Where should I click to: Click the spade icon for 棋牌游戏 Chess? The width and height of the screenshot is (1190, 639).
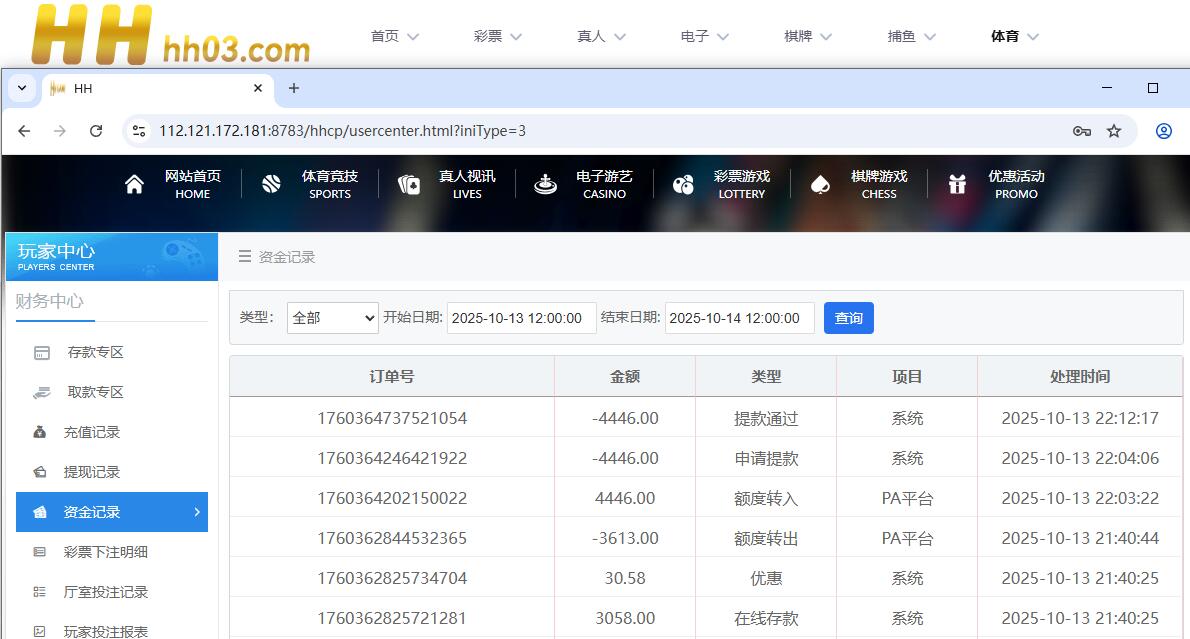pyautogui.click(x=820, y=185)
